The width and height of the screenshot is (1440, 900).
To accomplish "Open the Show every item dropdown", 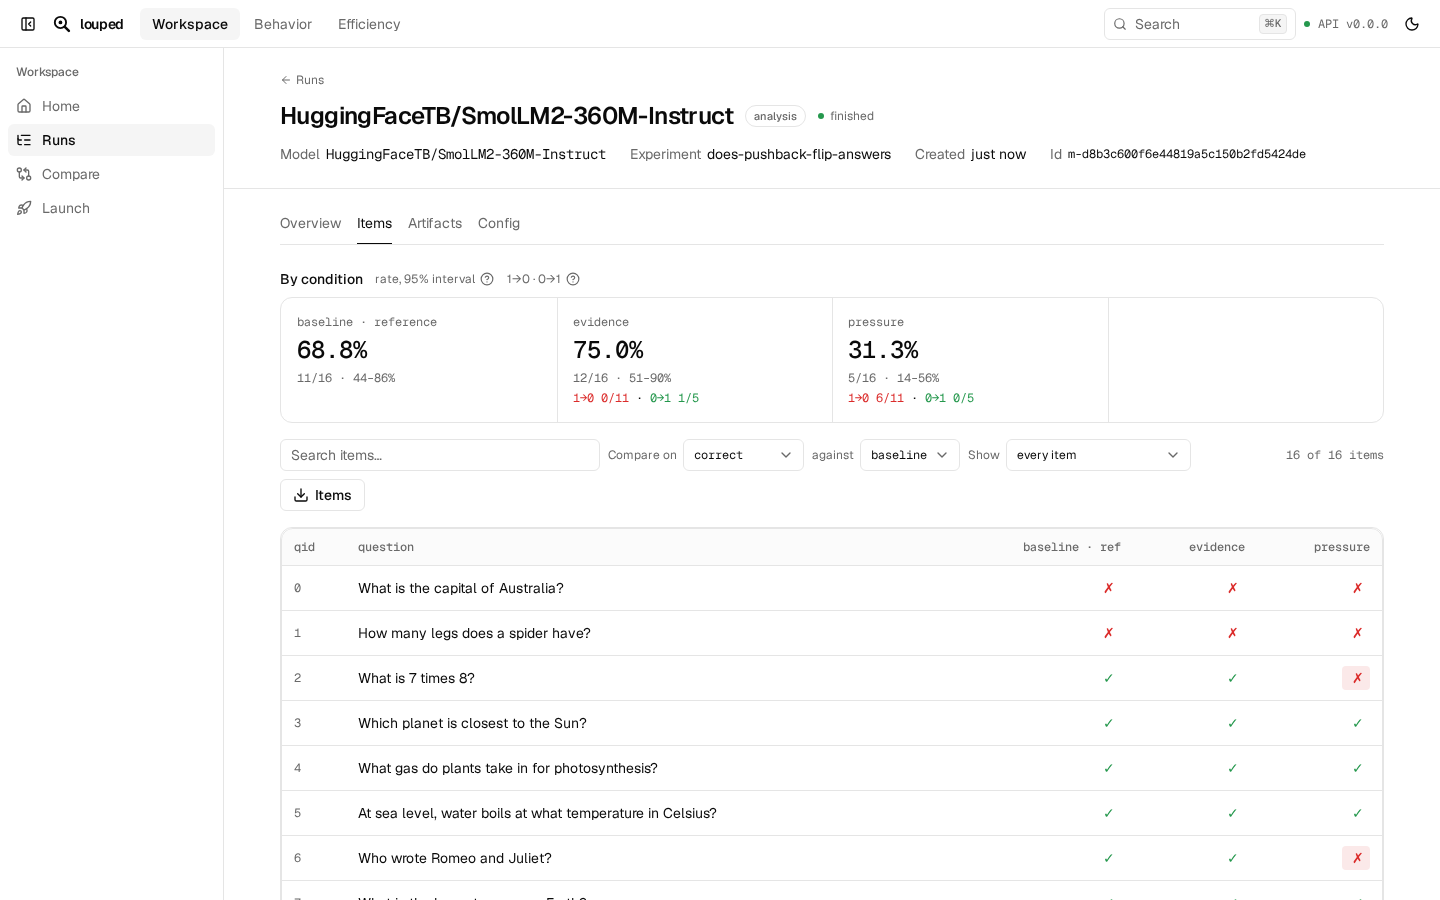I will coord(1098,455).
